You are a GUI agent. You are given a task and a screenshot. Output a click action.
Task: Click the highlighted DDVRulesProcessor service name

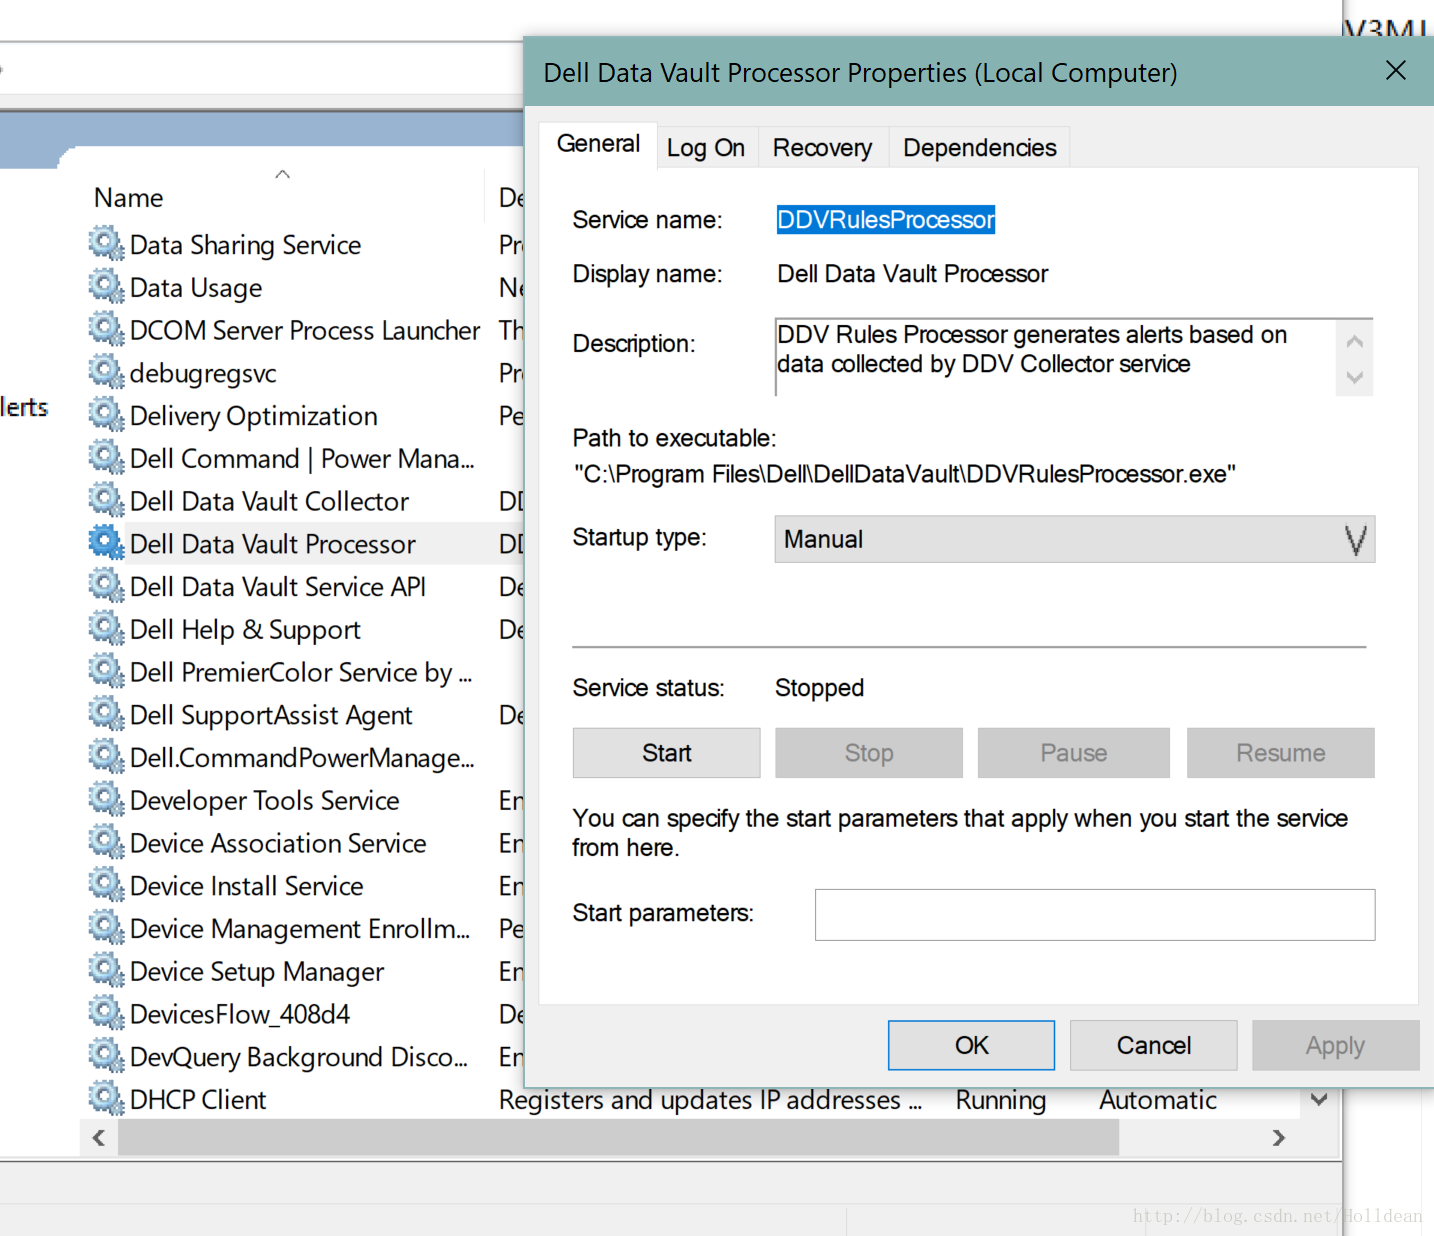[x=886, y=220]
